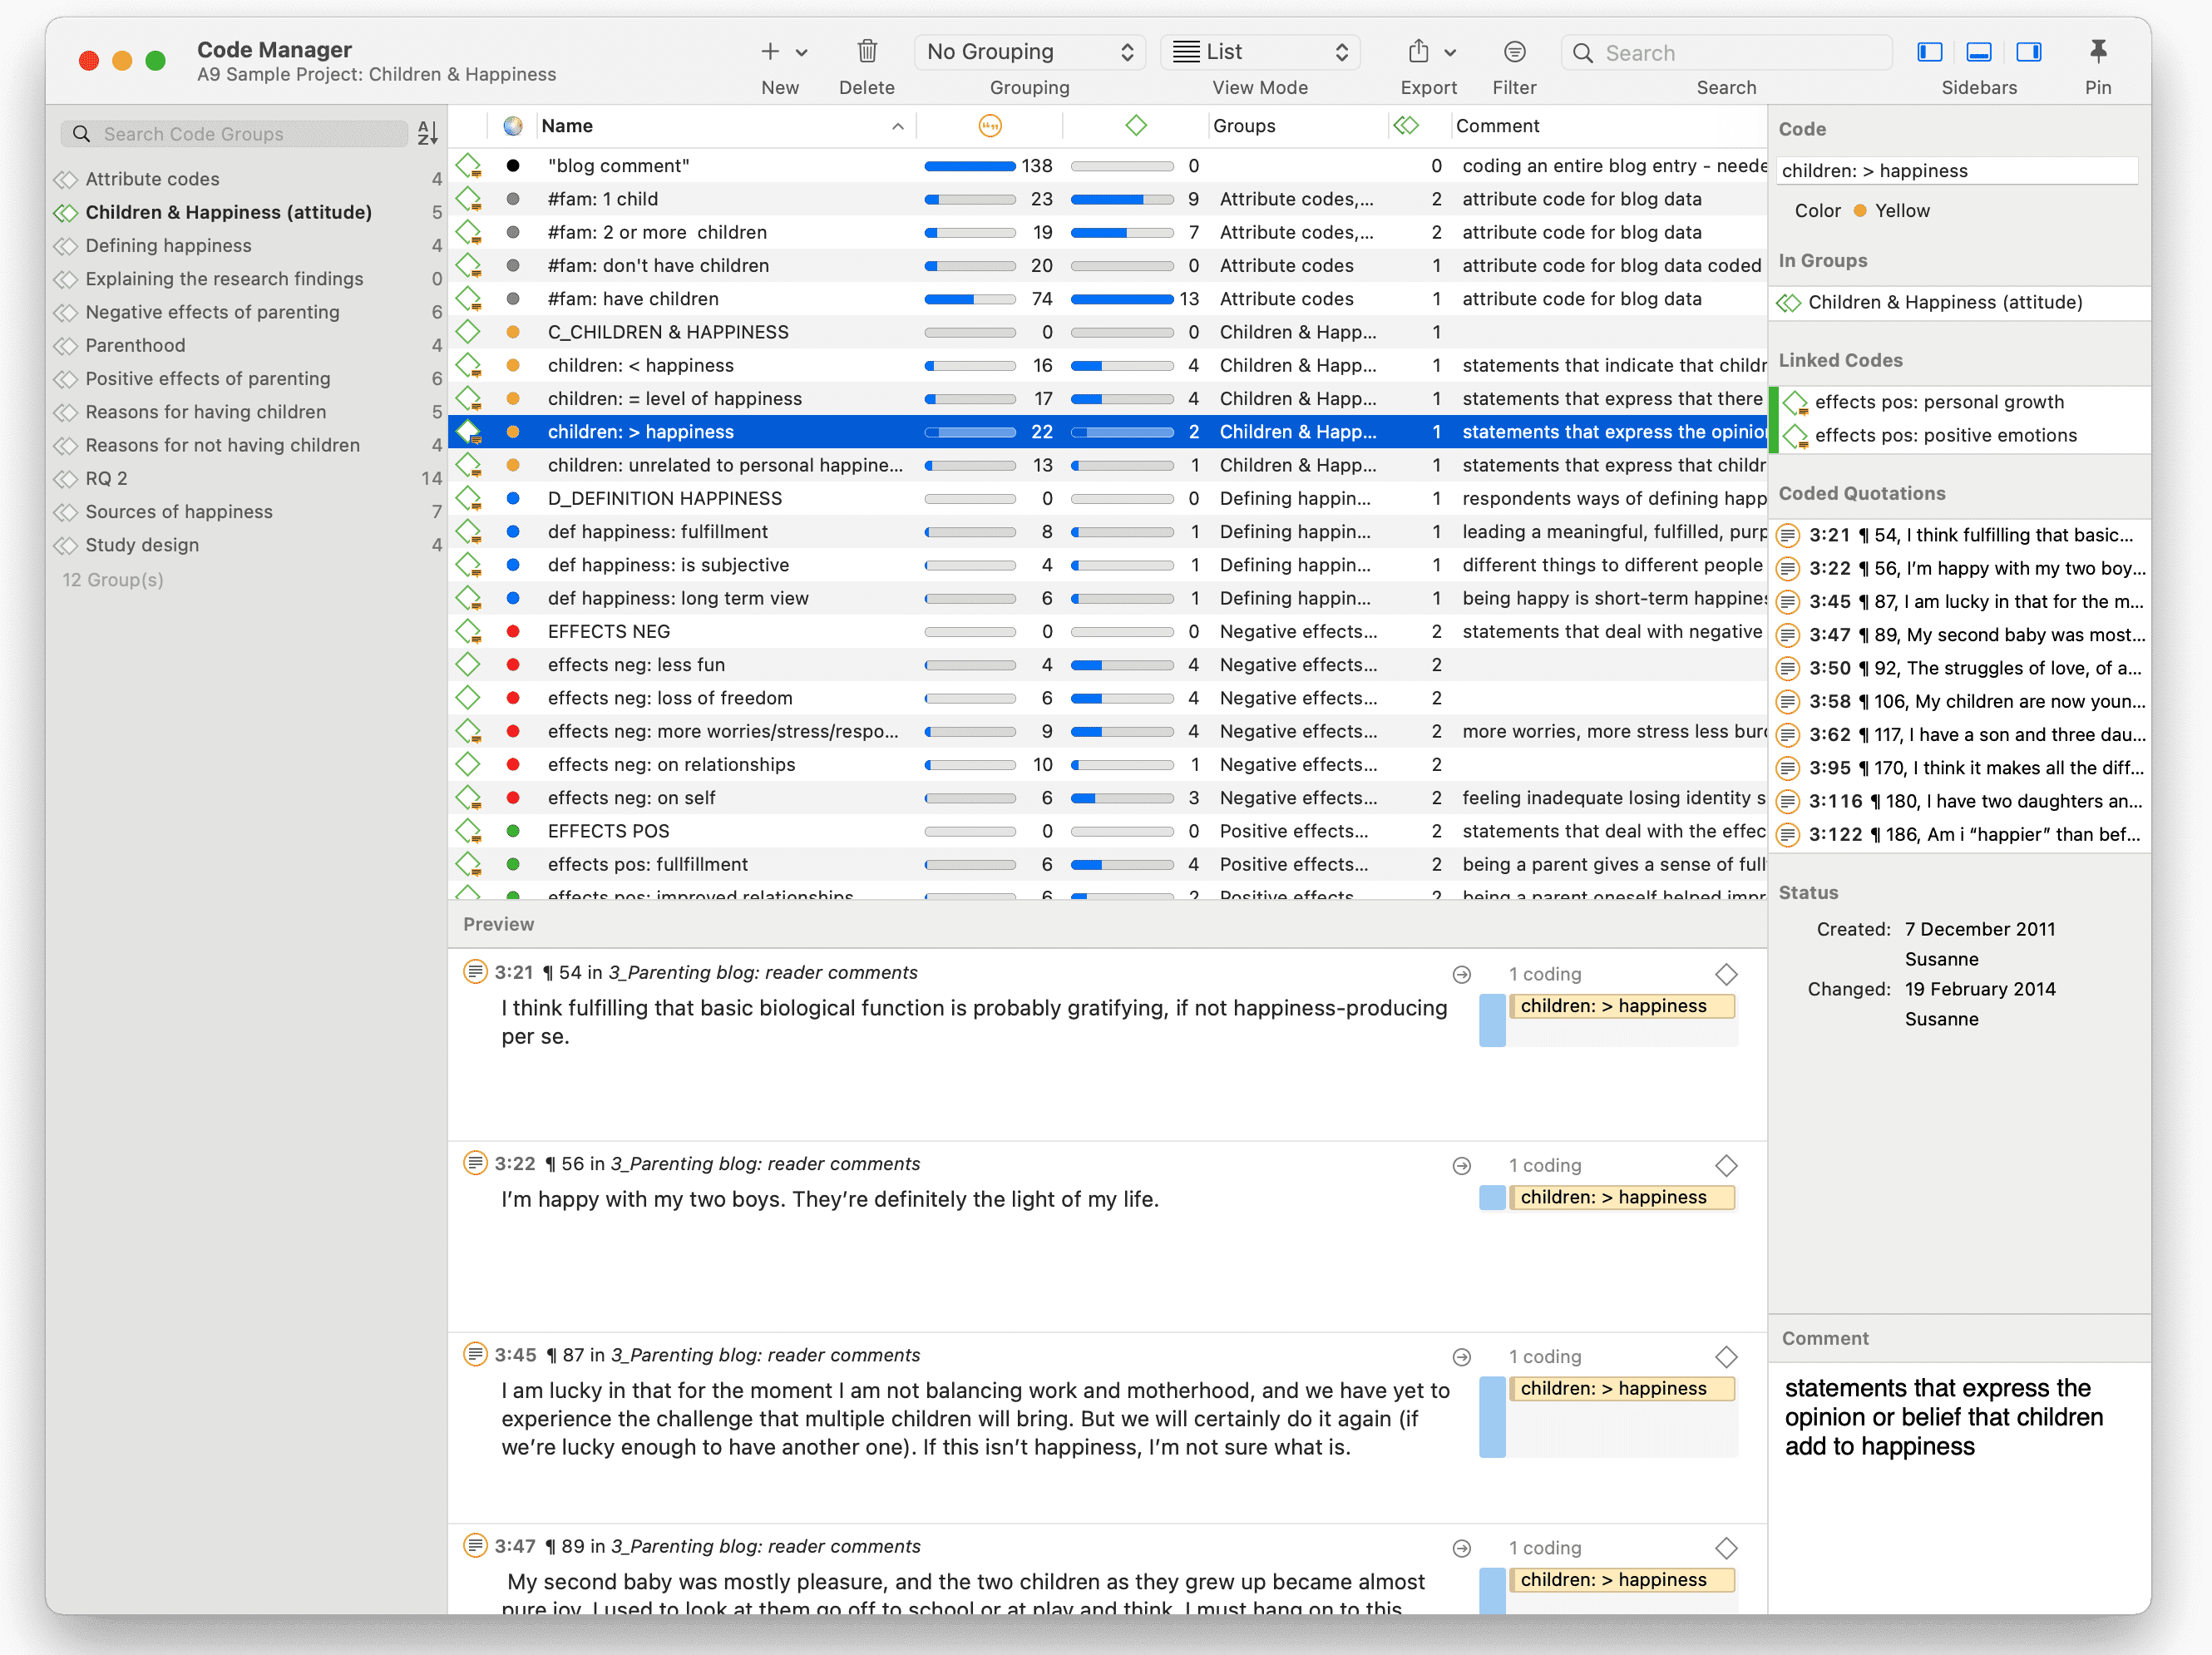Sort by the Groups column header
Image resolution: width=2212 pixels, height=1655 pixels.
[x=1299, y=126]
